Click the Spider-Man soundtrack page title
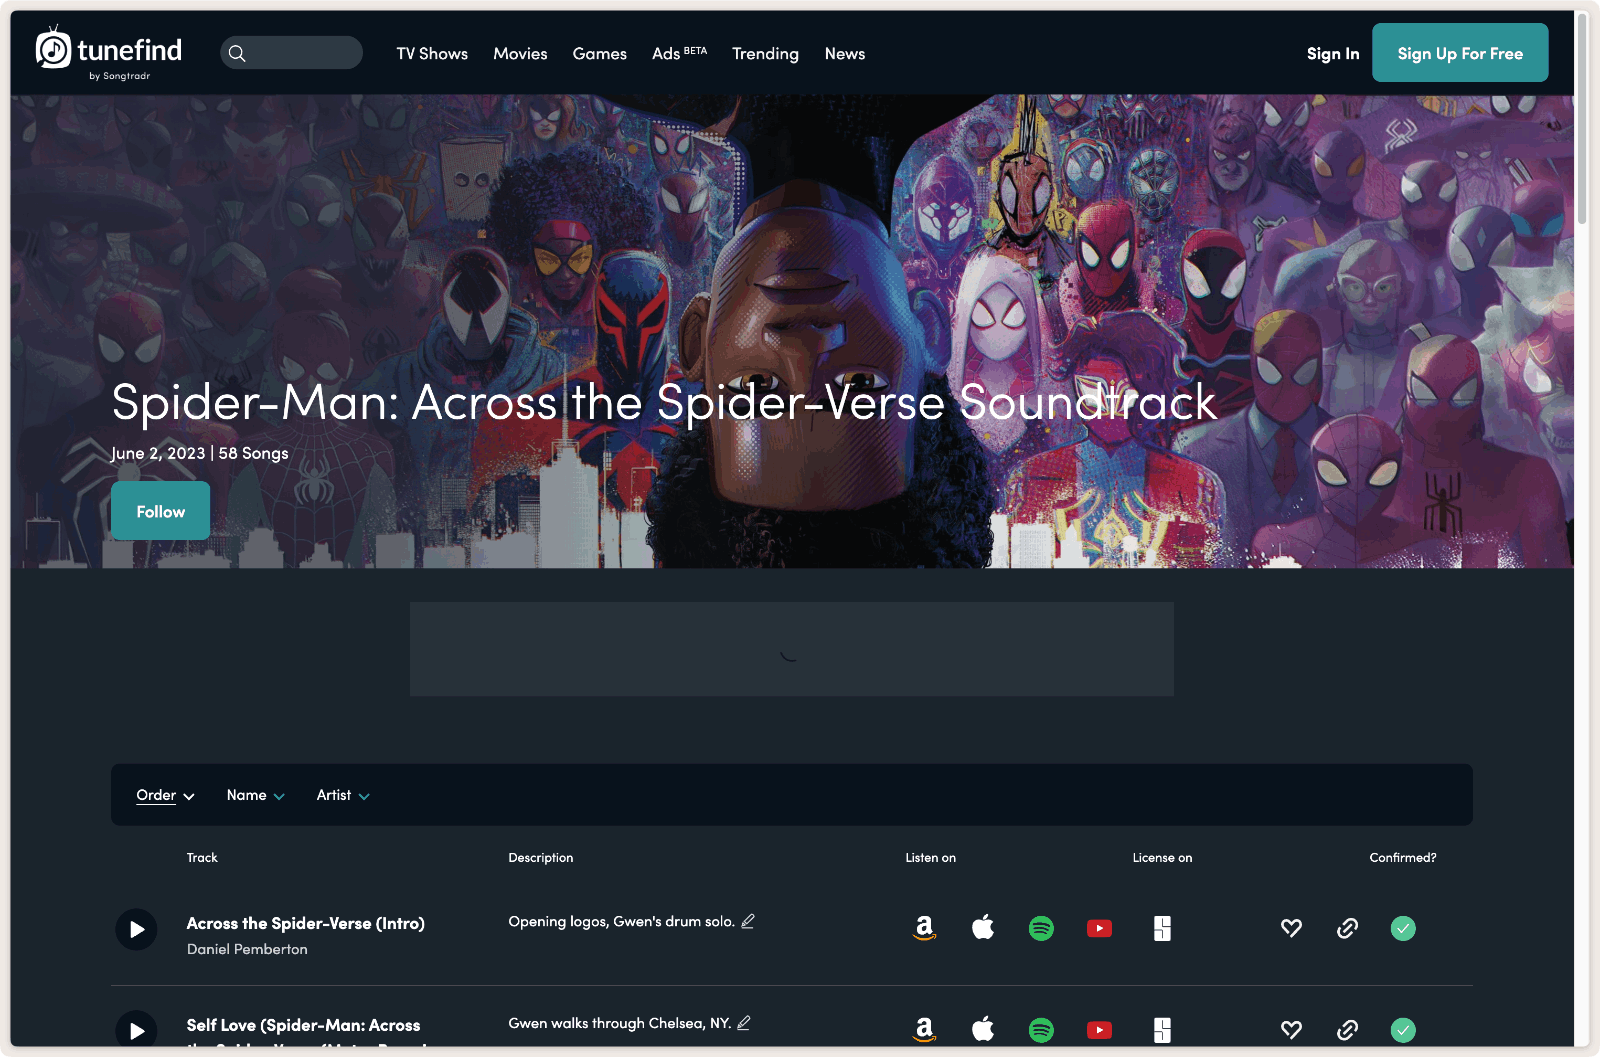1600x1057 pixels. point(664,402)
